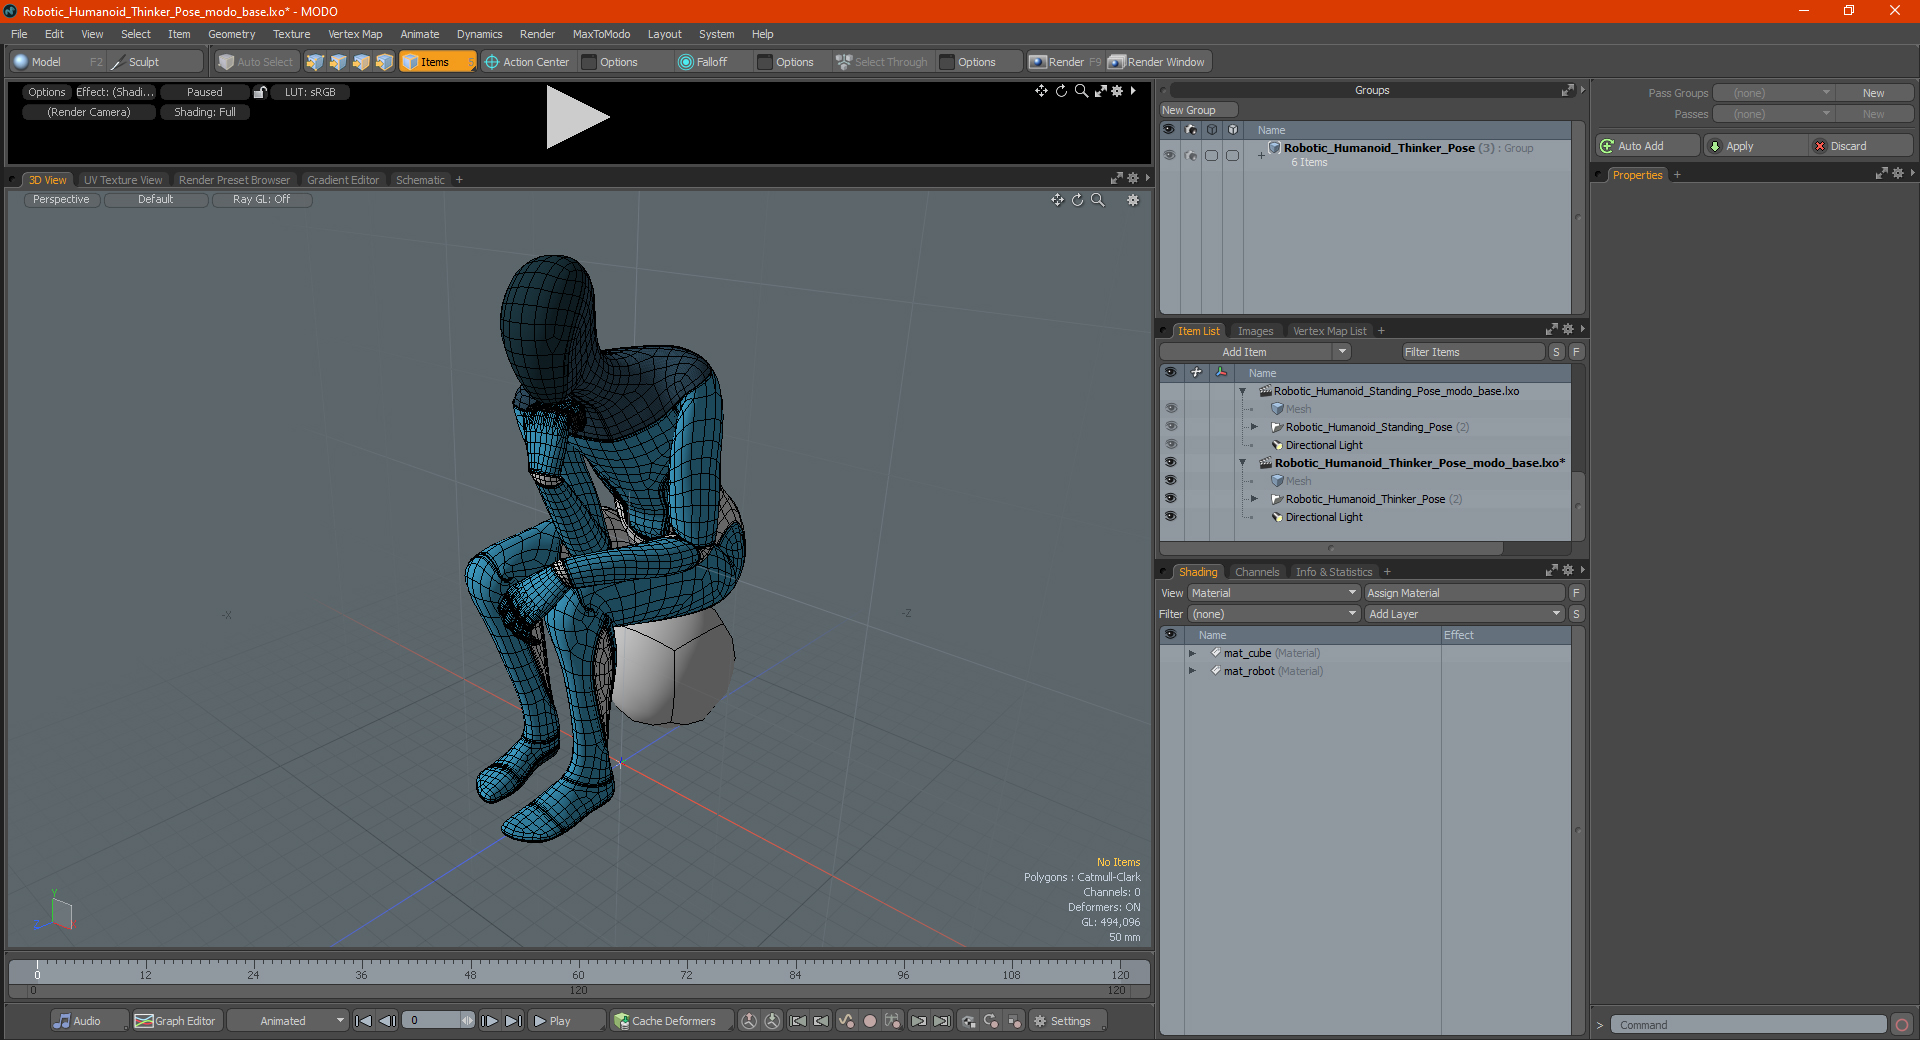This screenshot has height=1040, width=1920.
Task: Toggle Auto Select
Action: click(256, 62)
